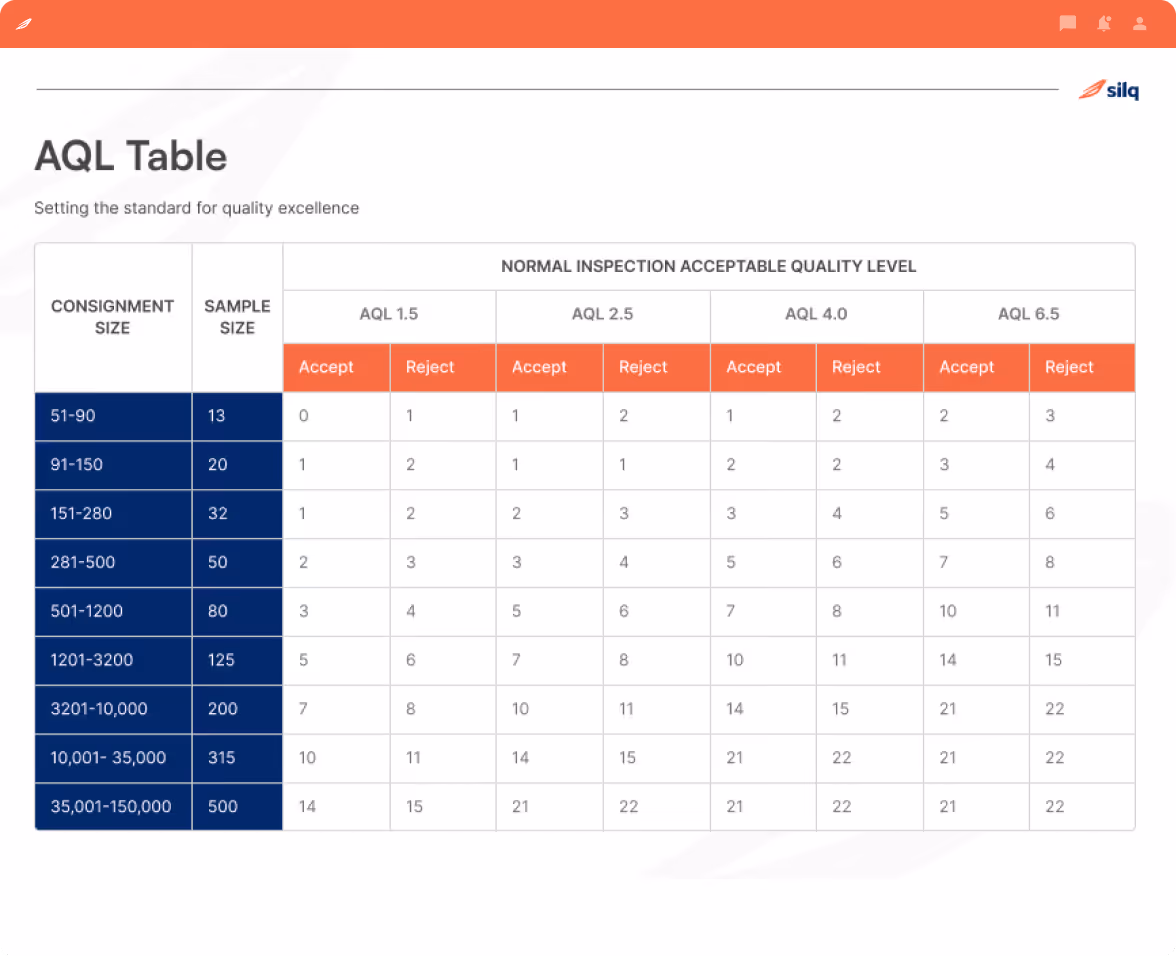Click AQL 6.5 Accept value 10 in 501-1200 row
This screenshot has width=1176, height=956.
(976, 611)
